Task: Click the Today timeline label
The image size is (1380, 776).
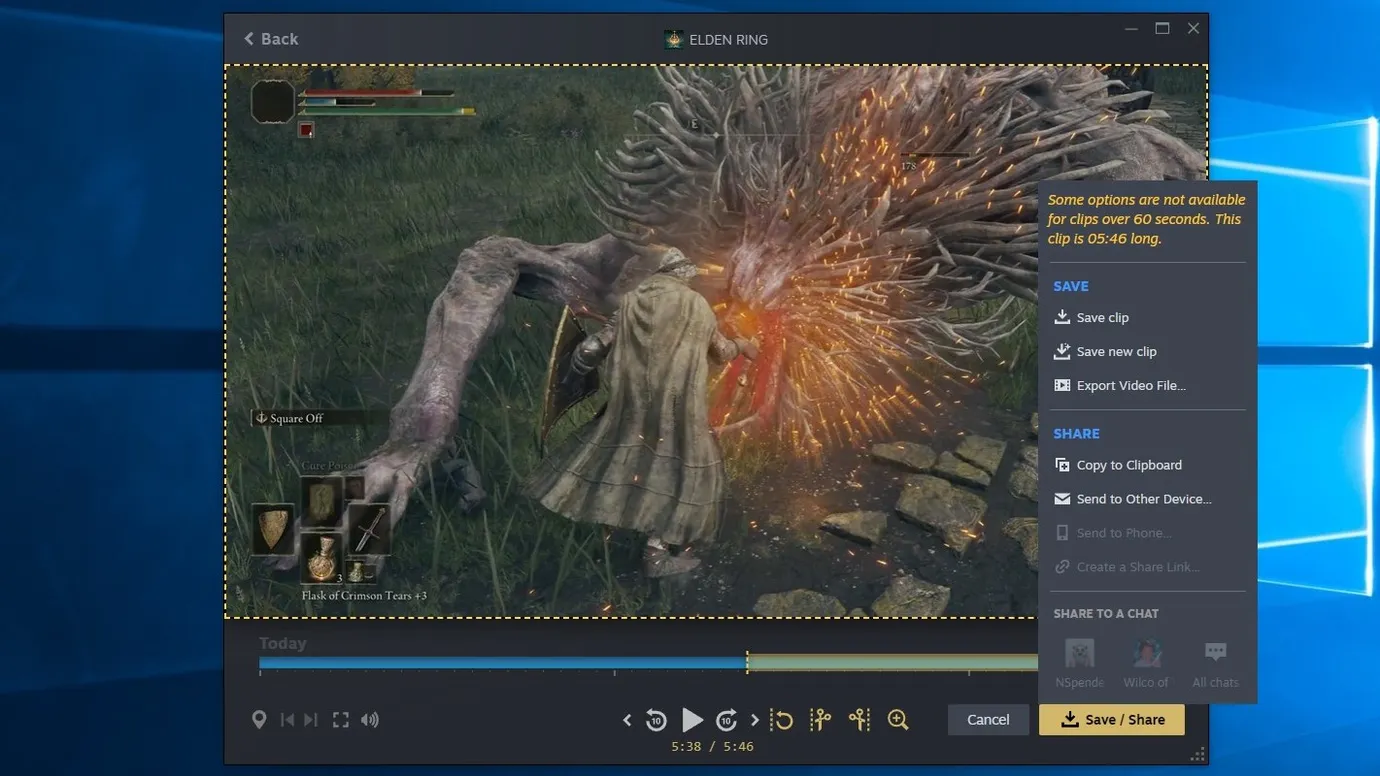Action: (x=283, y=644)
